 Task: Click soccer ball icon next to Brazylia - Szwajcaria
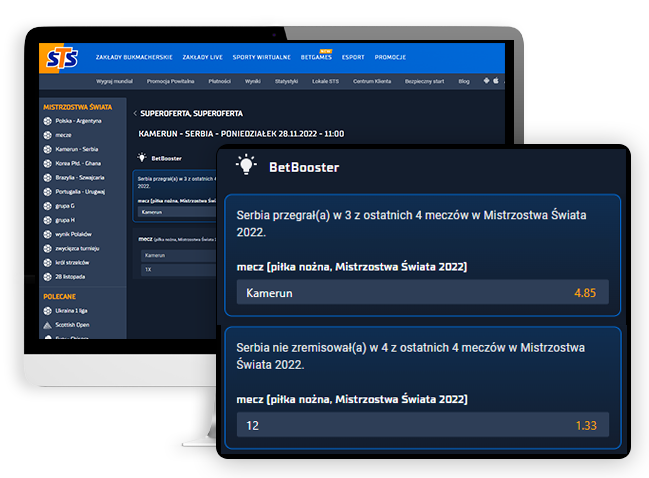[48, 178]
